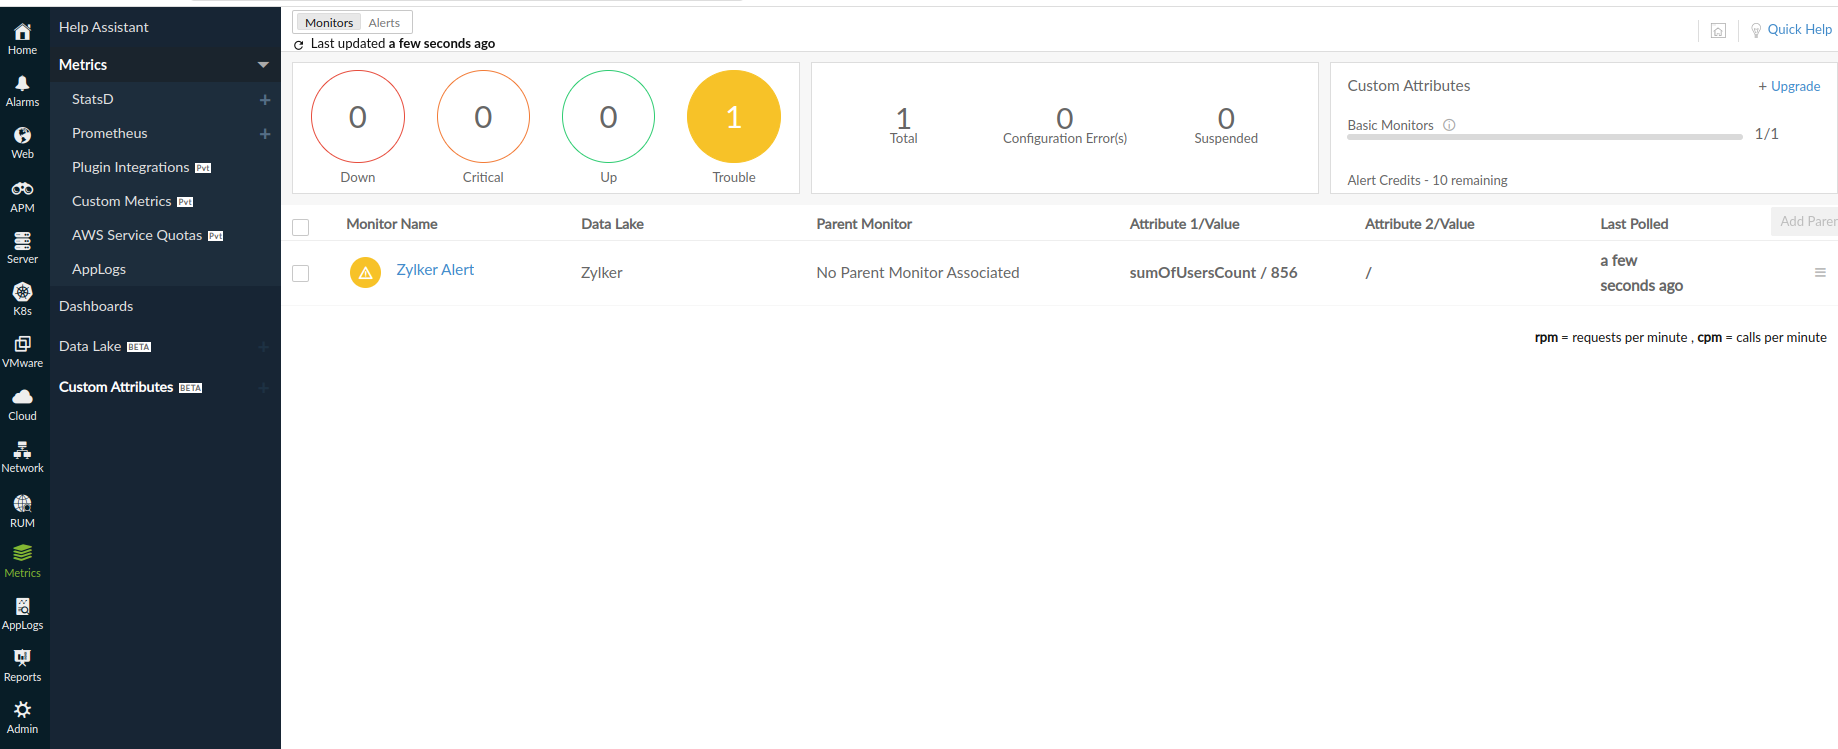This screenshot has height=749, width=1838.
Task: Open Admin gear icon
Action: [22, 710]
